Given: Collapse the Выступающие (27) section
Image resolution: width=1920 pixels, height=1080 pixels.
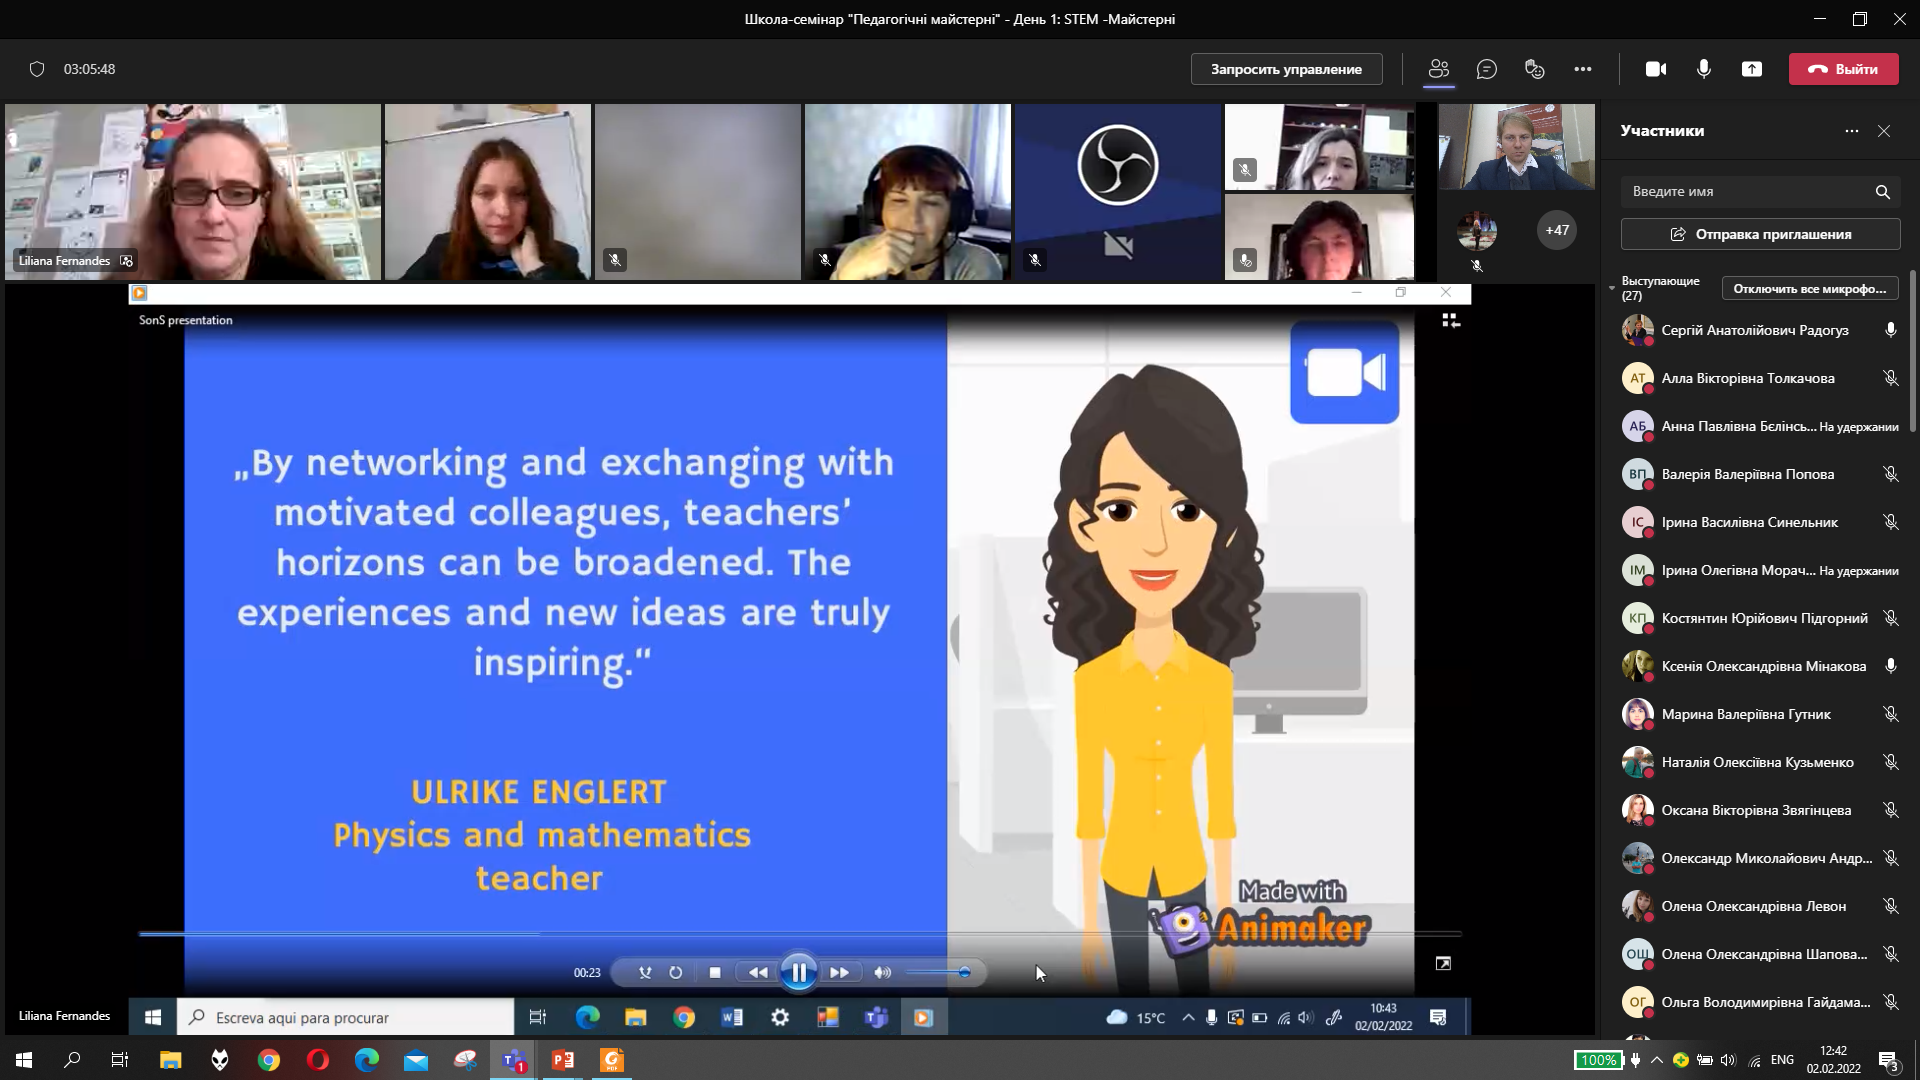Looking at the screenshot, I should [1612, 288].
